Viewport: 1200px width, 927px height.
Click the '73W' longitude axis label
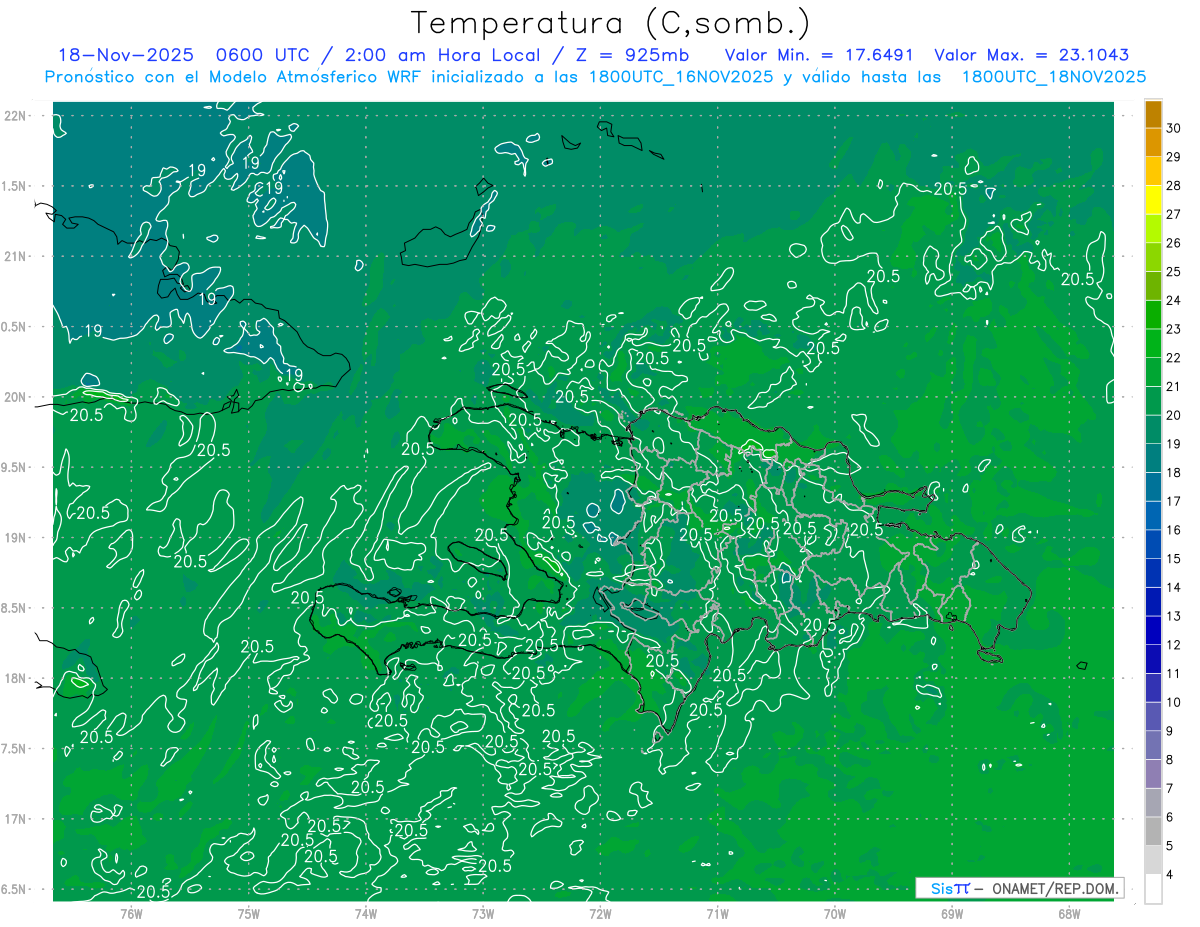[483, 913]
